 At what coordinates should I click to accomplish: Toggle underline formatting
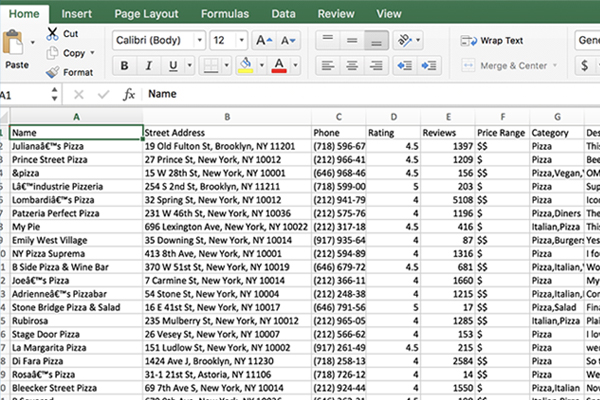click(175, 66)
